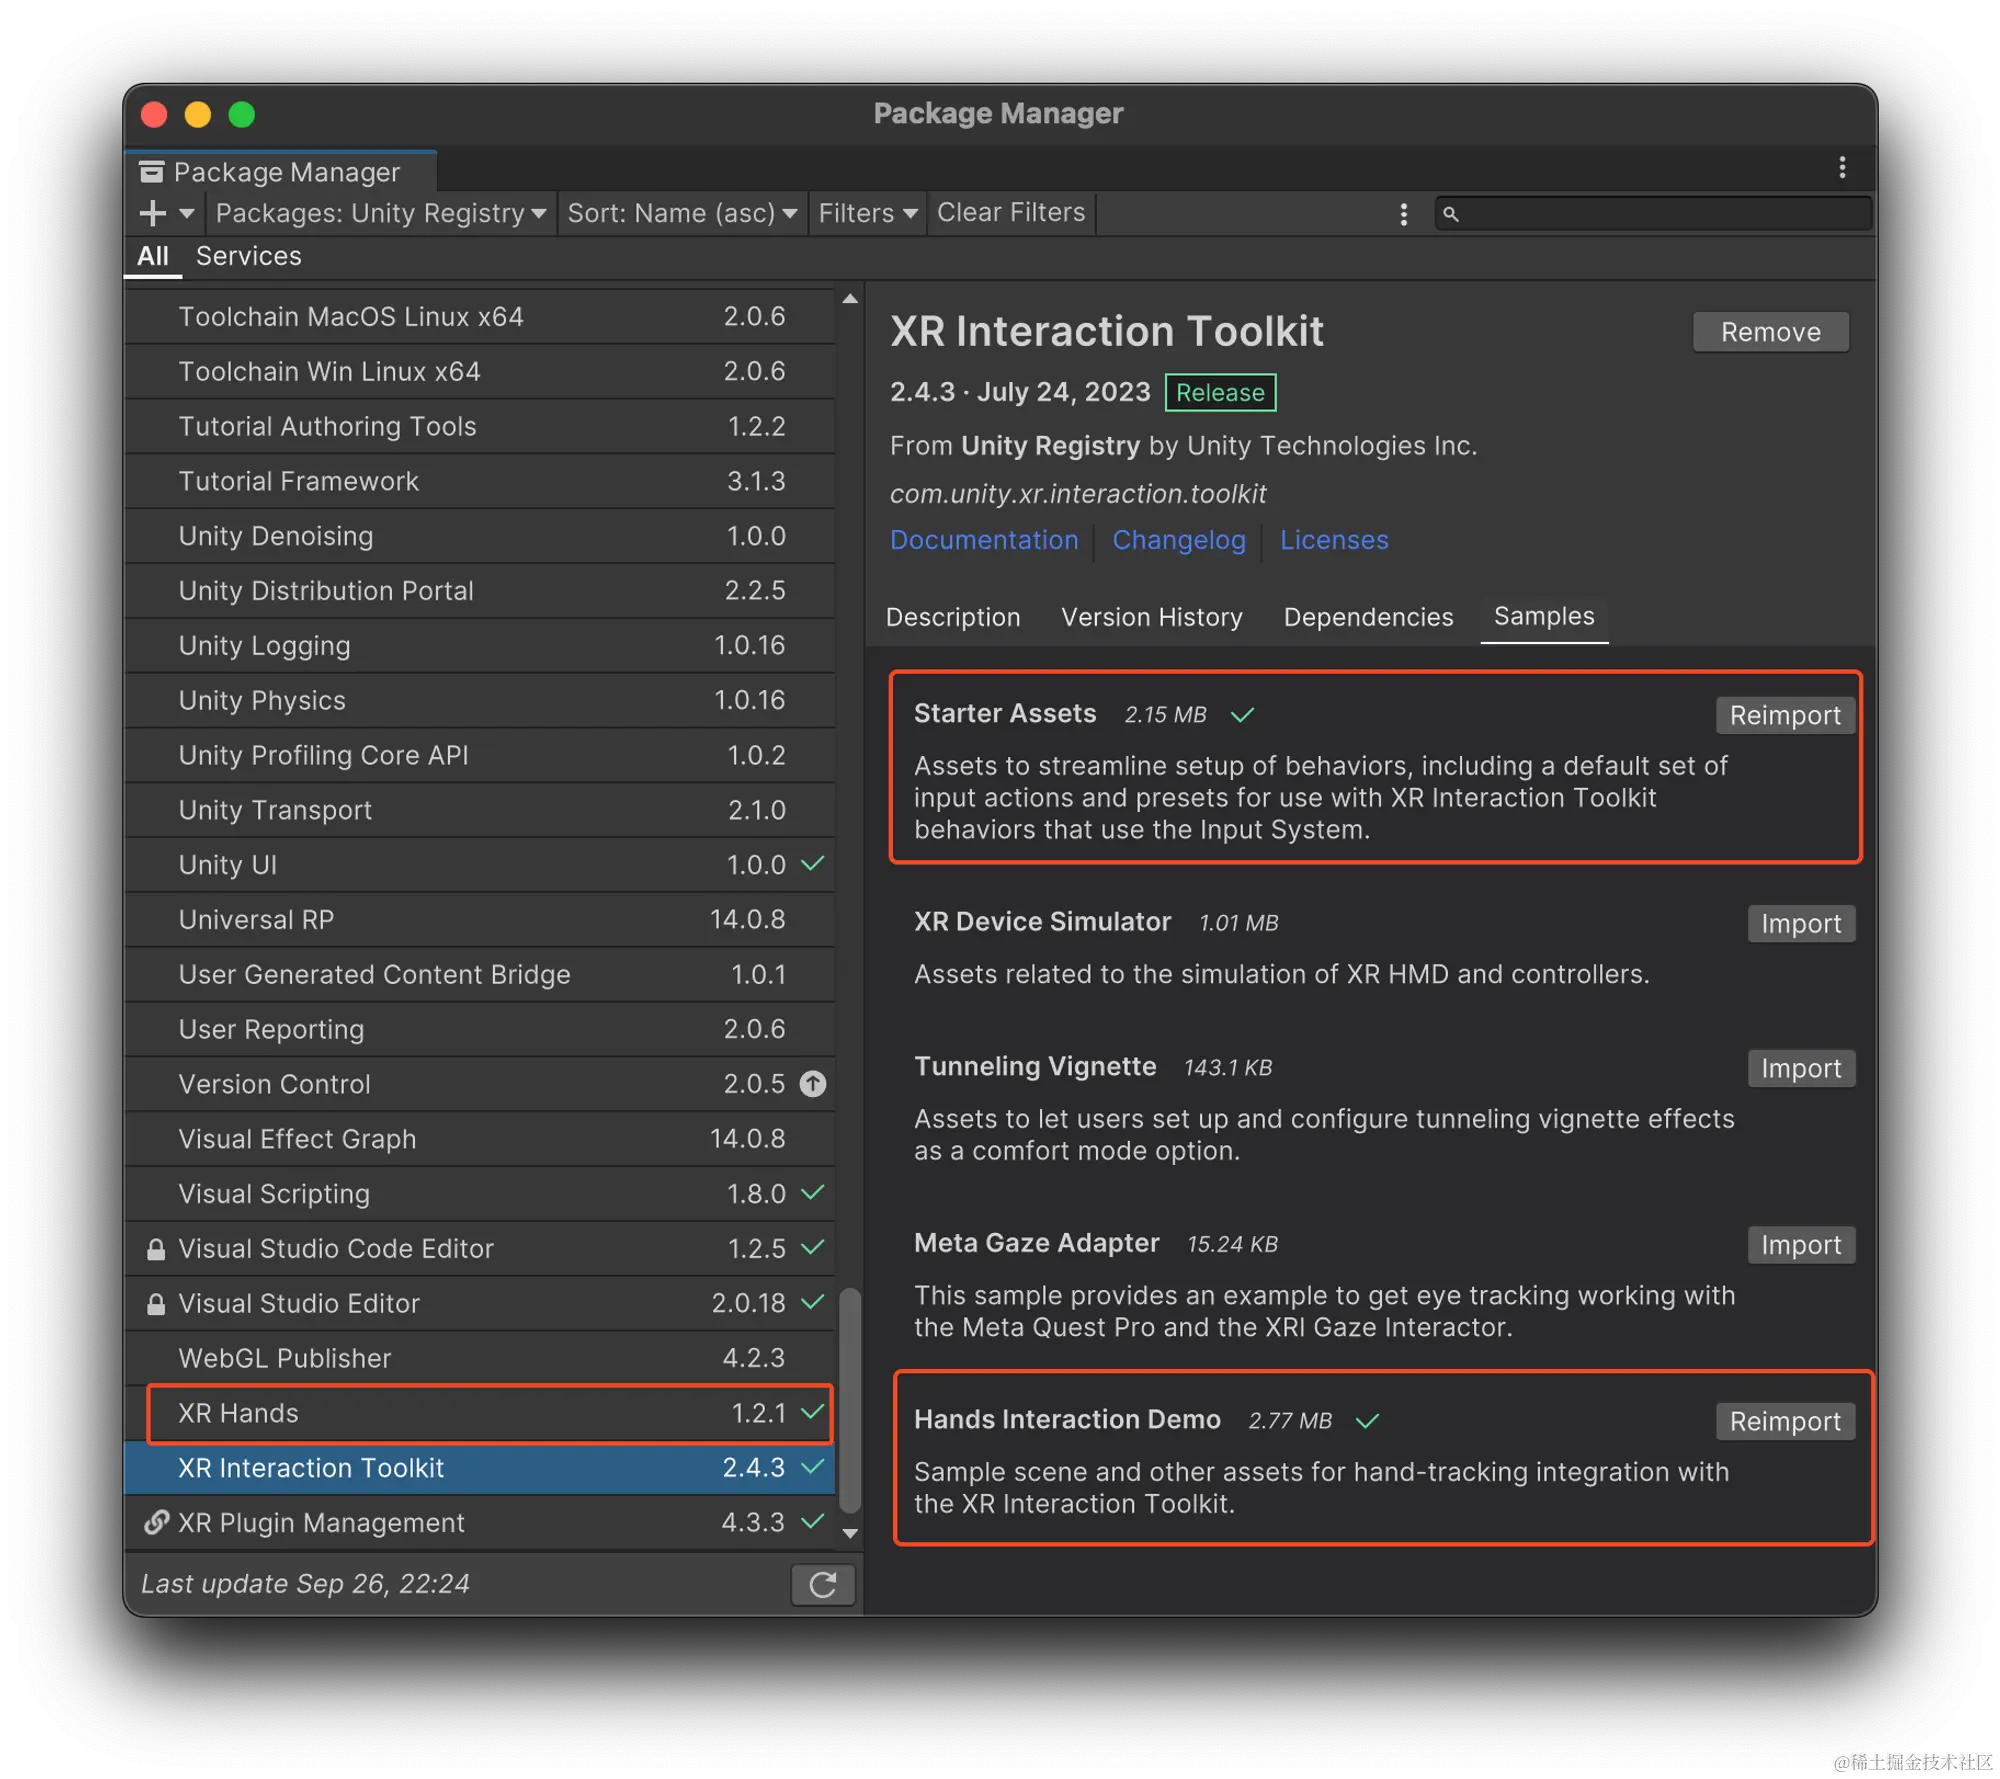
Task: Select Unity Denoising package
Action: pyautogui.click(x=480, y=537)
